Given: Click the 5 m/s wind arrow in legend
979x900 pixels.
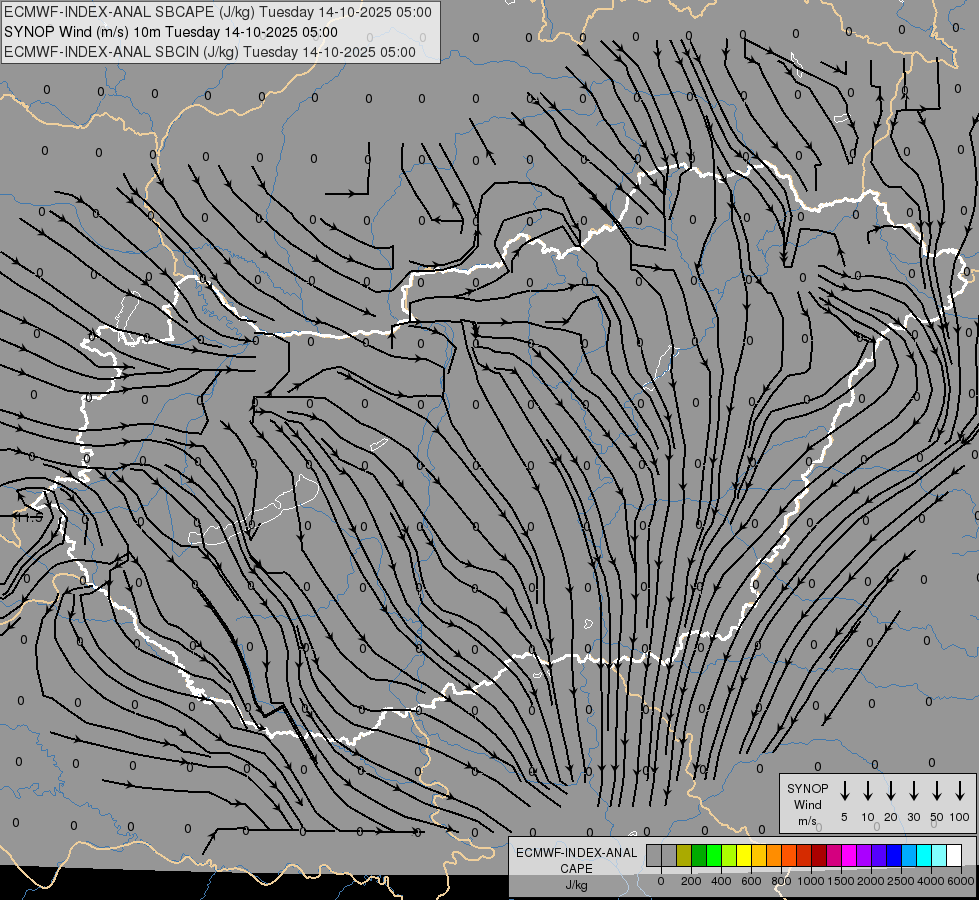Looking at the screenshot, I should tap(845, 791).
